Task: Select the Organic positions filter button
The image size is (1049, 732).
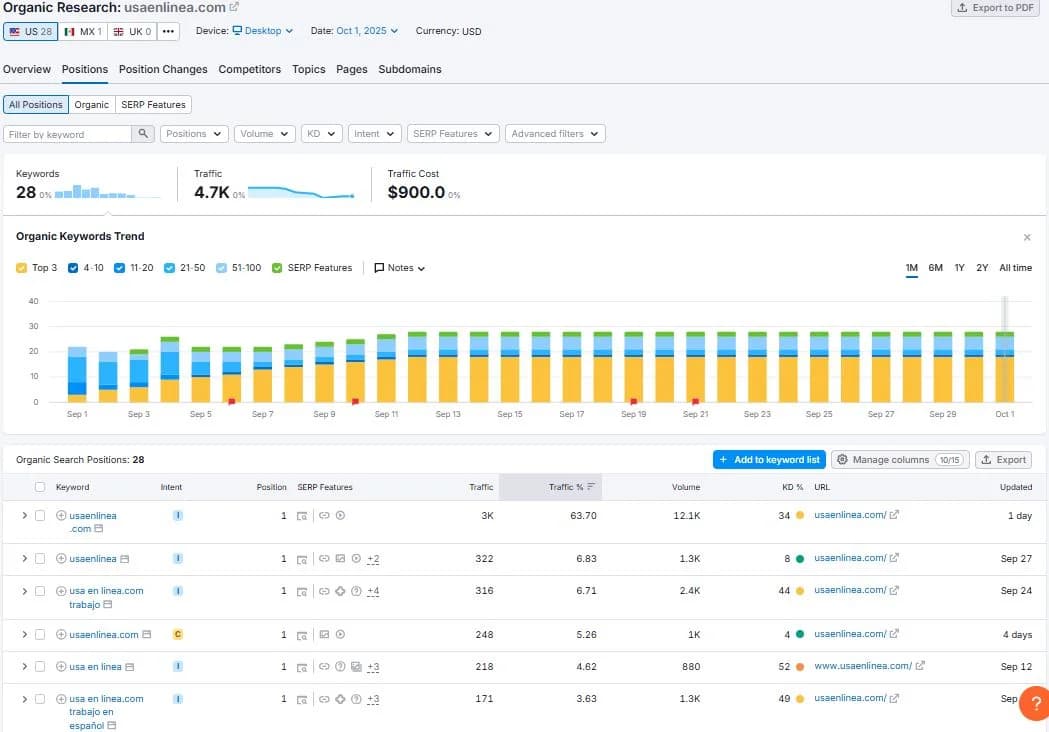Action: [x=92, y=105]
